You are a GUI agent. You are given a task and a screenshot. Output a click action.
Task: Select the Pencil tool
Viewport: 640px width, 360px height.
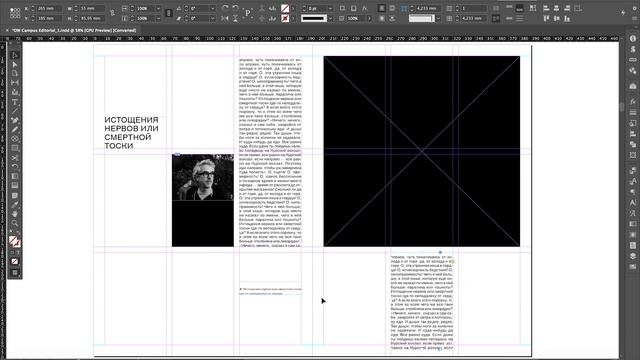point(15,129)
